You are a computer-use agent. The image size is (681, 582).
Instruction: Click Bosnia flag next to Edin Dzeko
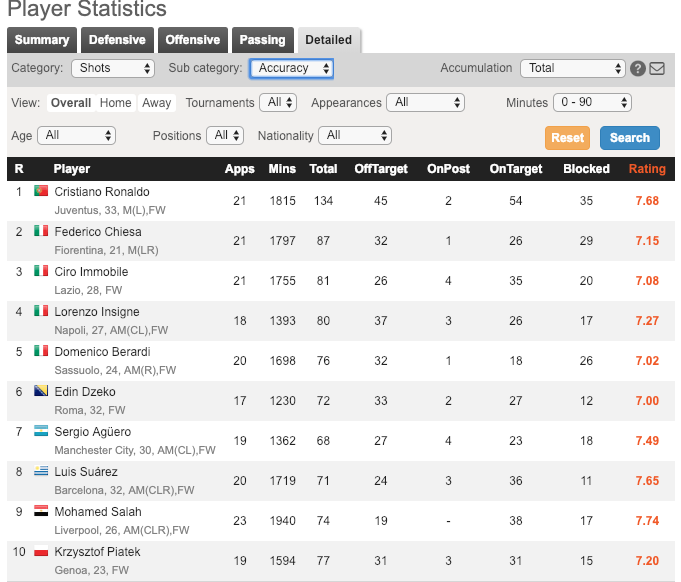41,391
